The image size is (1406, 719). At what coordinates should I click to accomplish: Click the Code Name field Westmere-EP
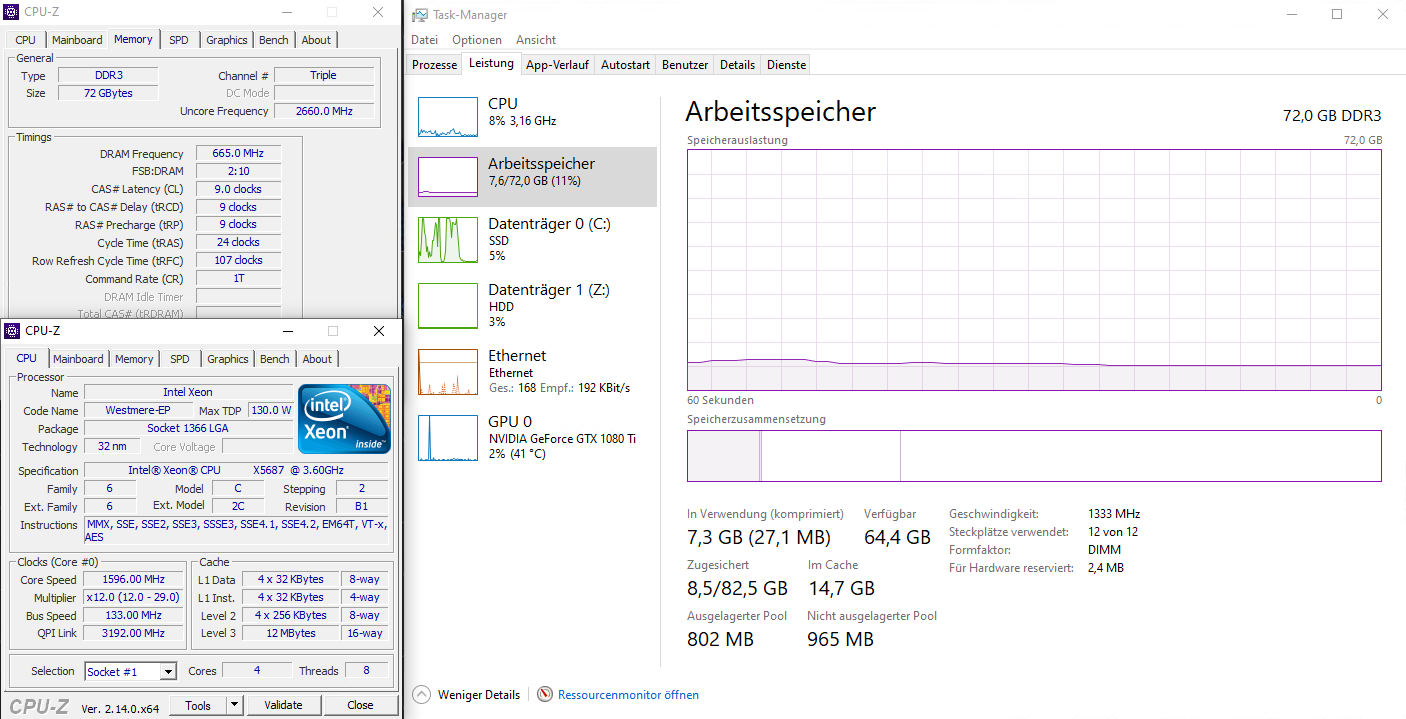point(138,410)
